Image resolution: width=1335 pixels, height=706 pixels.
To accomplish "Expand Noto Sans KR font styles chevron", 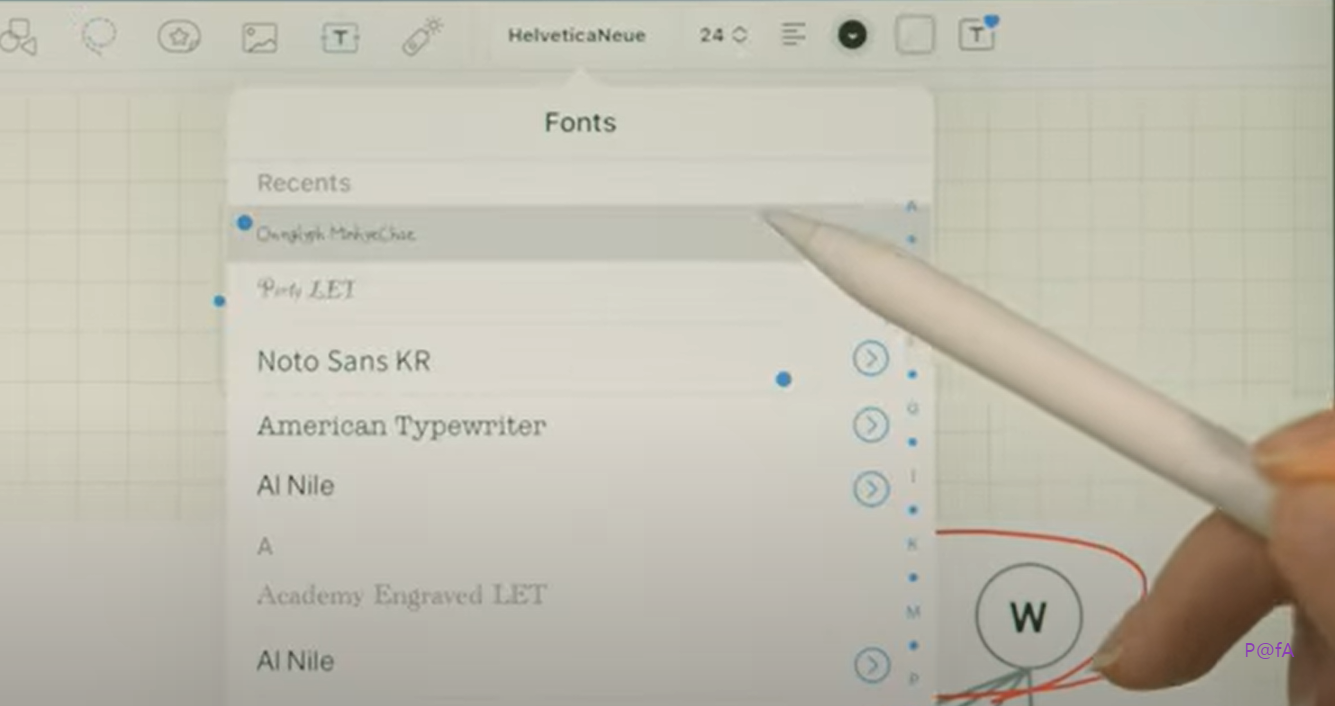I will [870, 358].
